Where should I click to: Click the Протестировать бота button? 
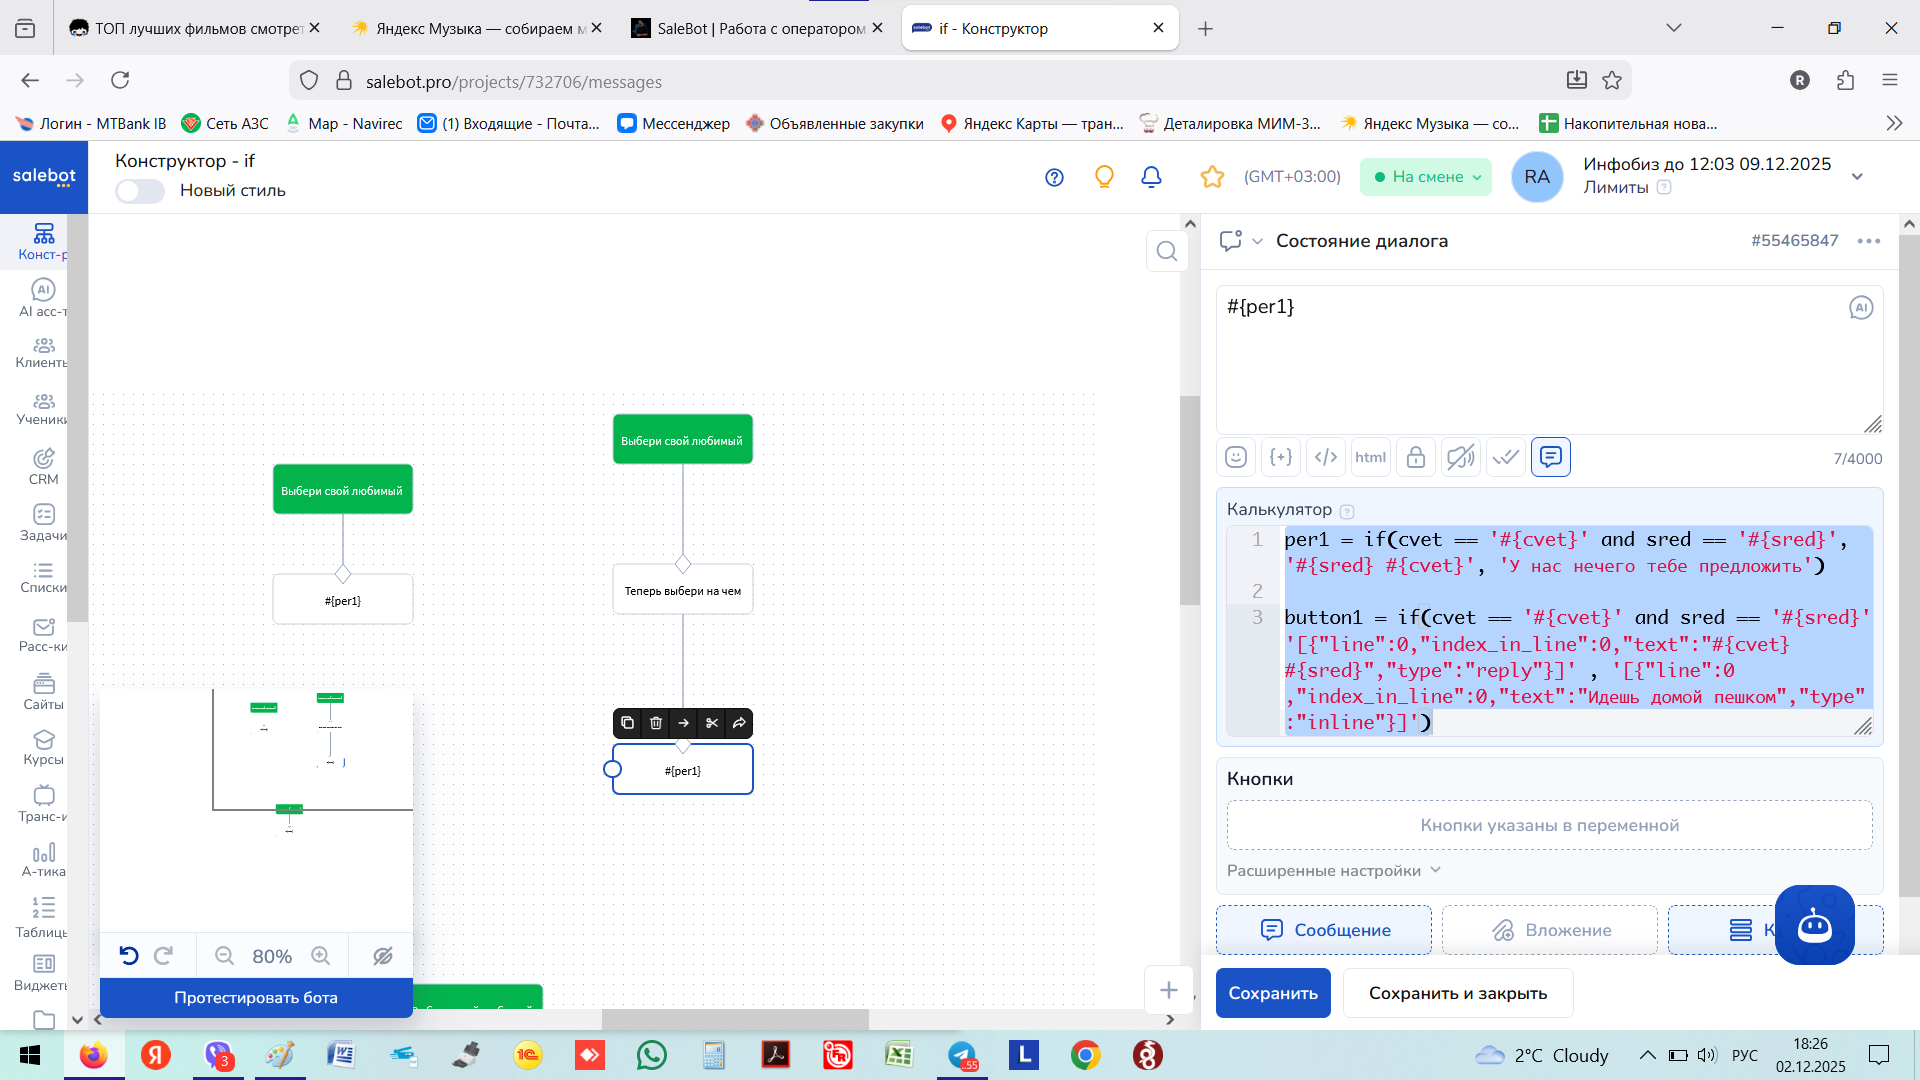[x=256, y=997]
